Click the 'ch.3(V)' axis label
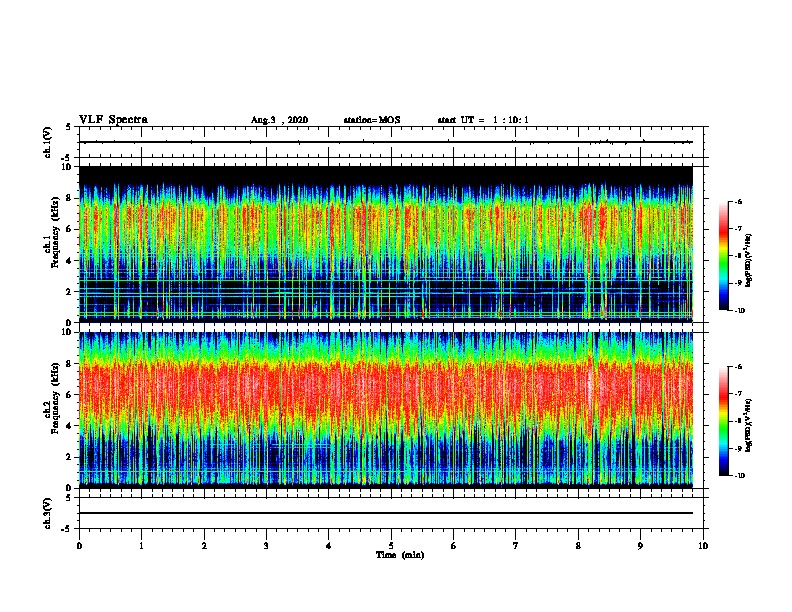Screen dimensions: 792x612 click(x=47, y=514)
